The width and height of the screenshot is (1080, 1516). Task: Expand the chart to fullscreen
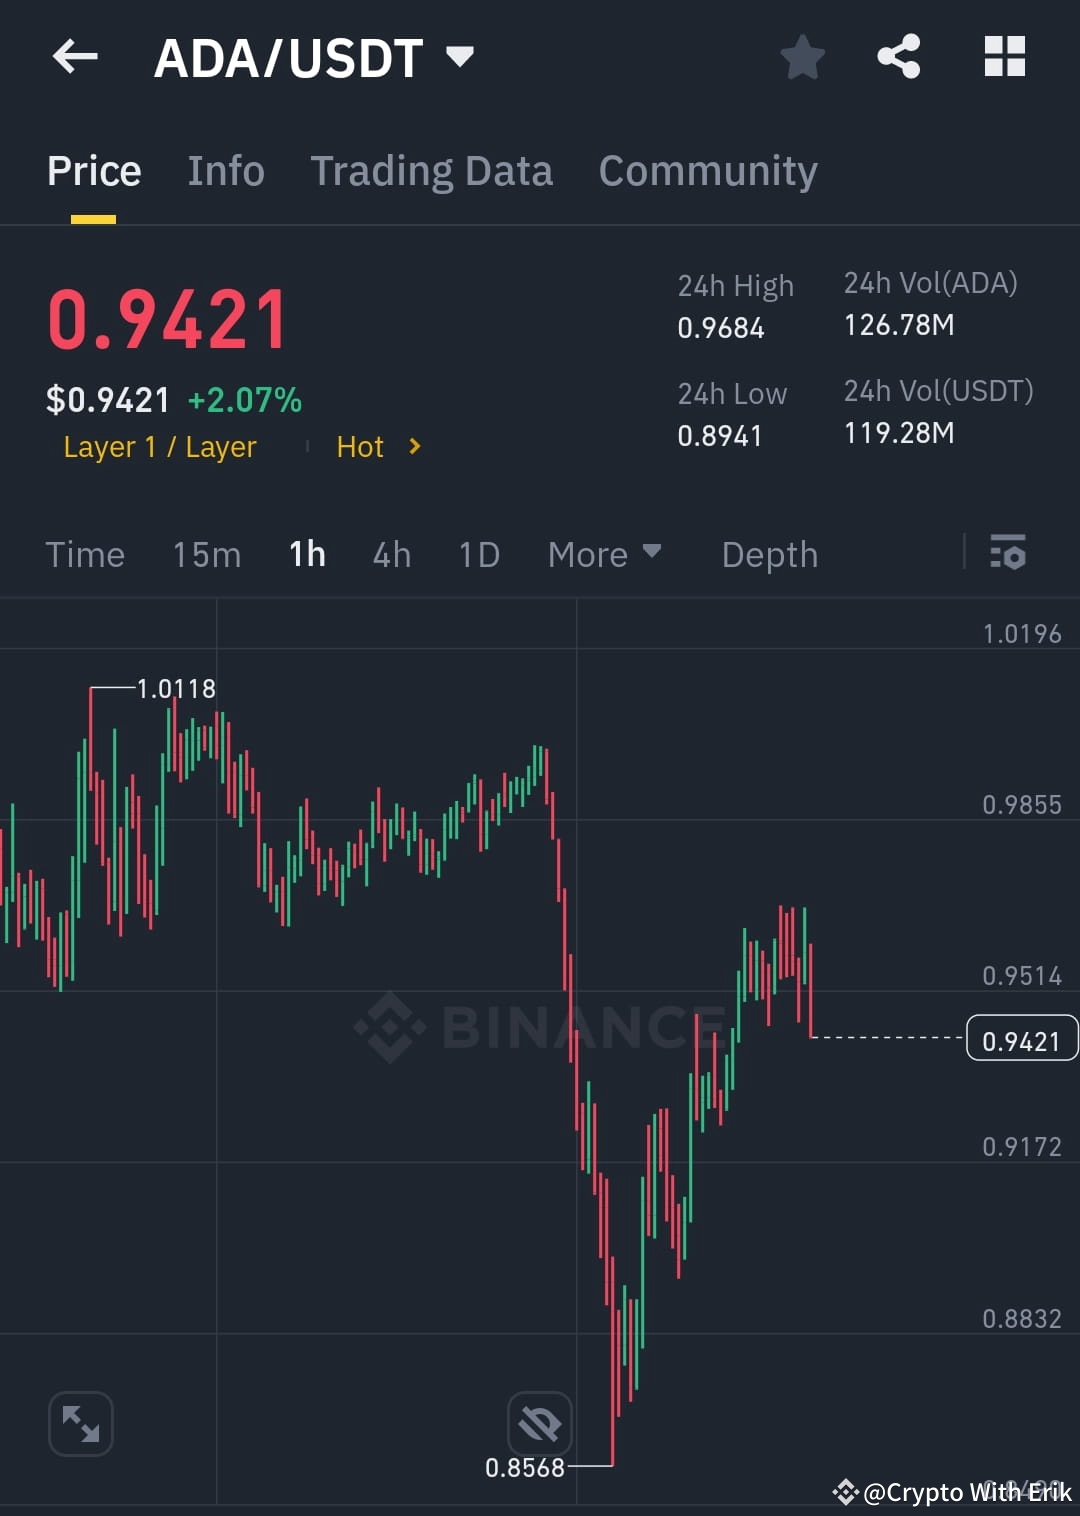pos(80,1423)
